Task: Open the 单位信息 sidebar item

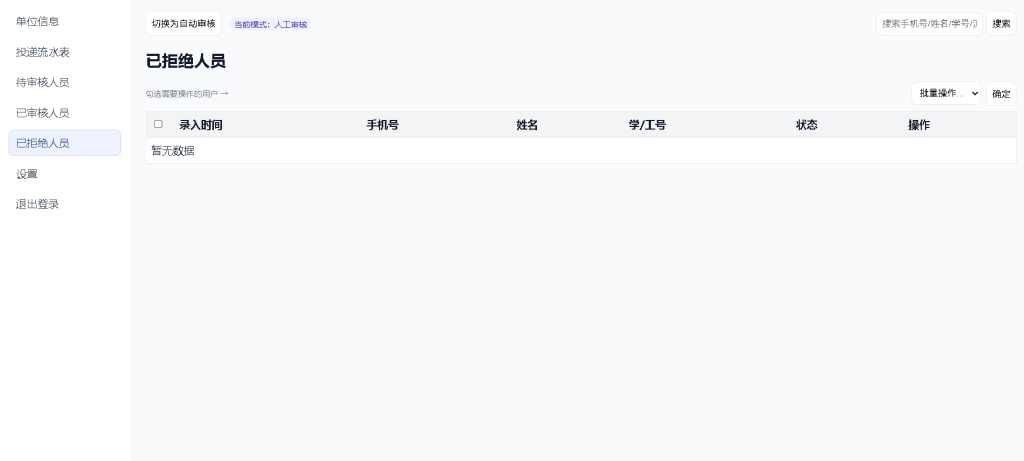Action: pos(38,21)
